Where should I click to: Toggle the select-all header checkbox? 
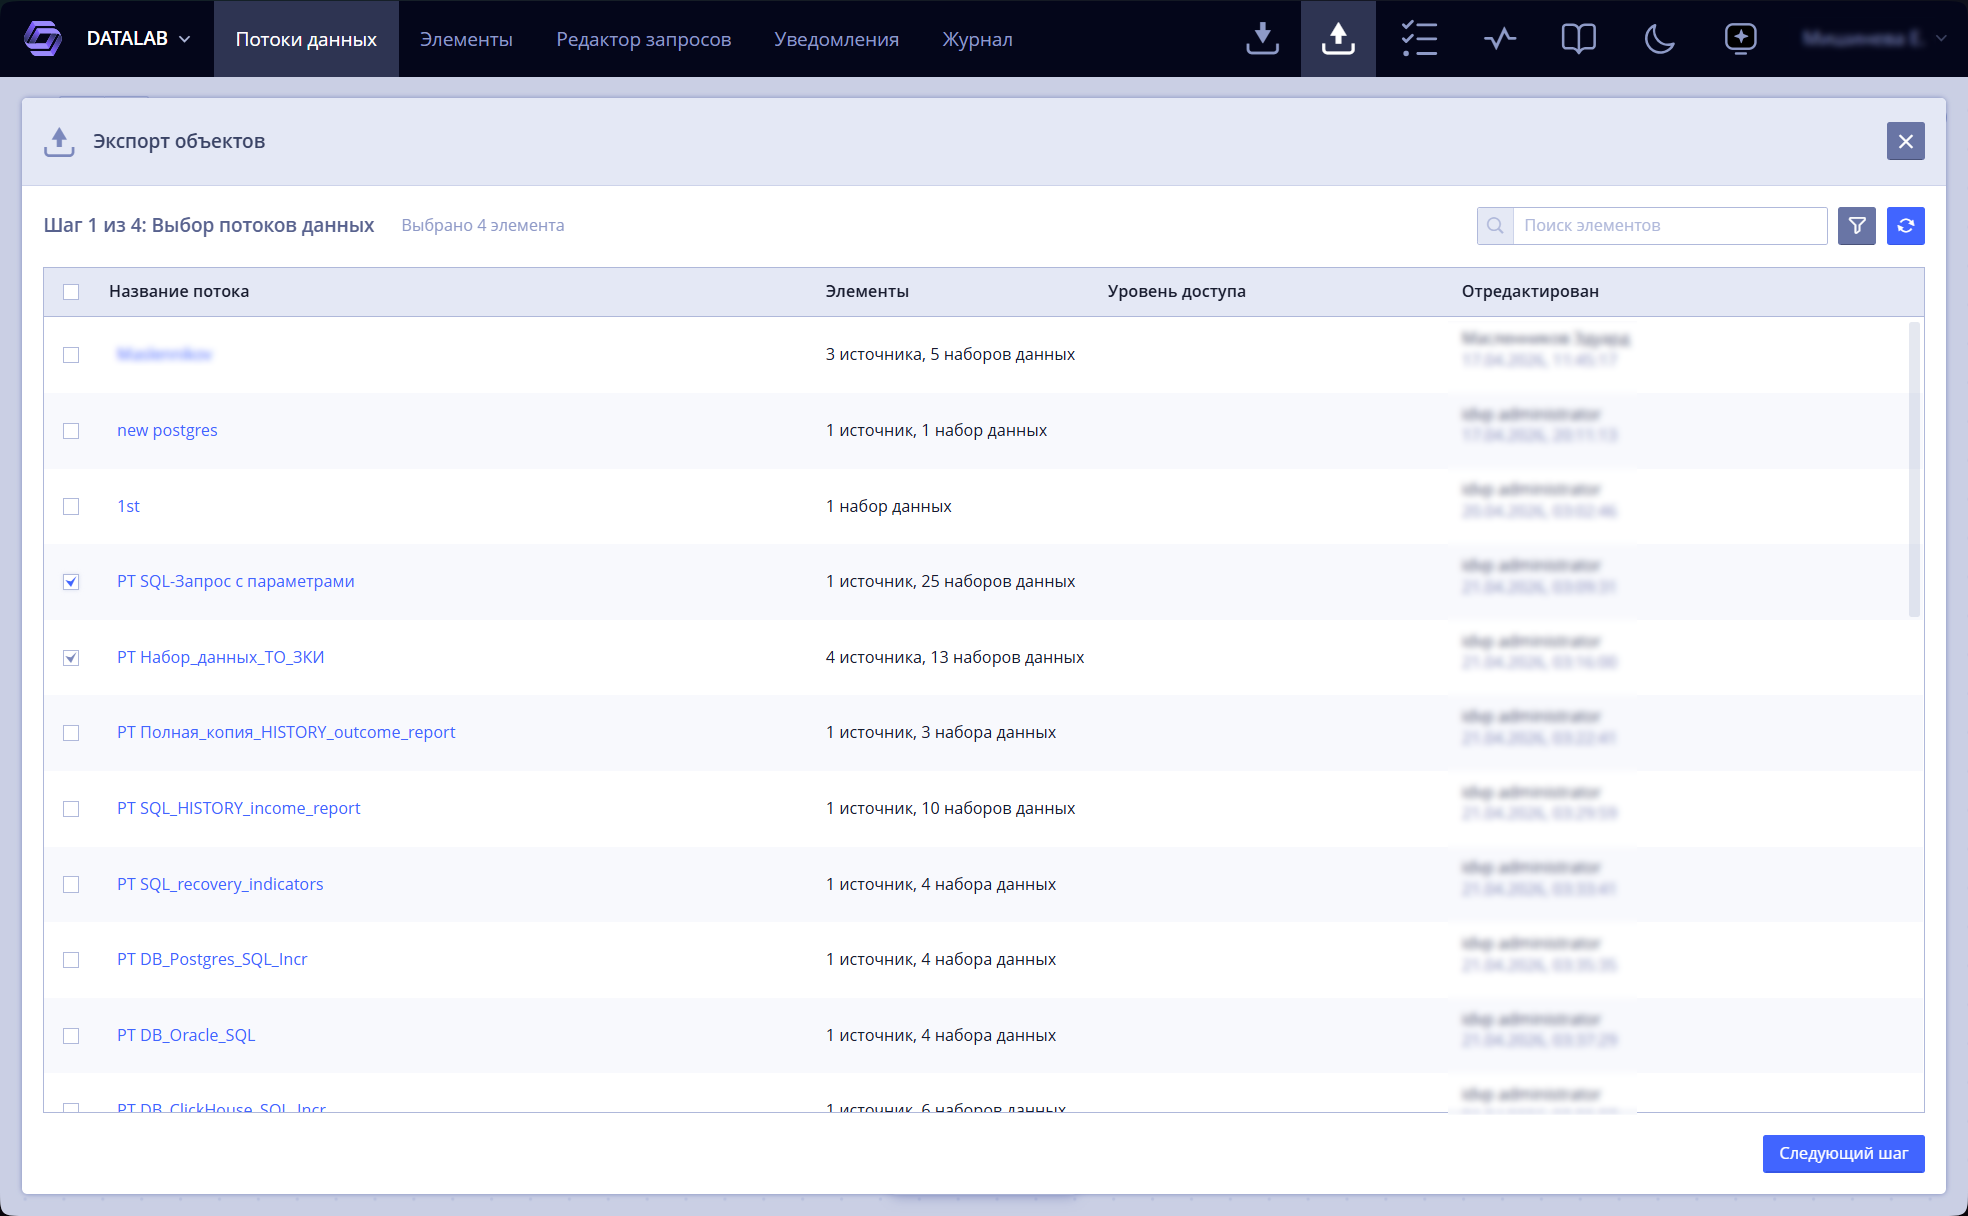(71, 292)
